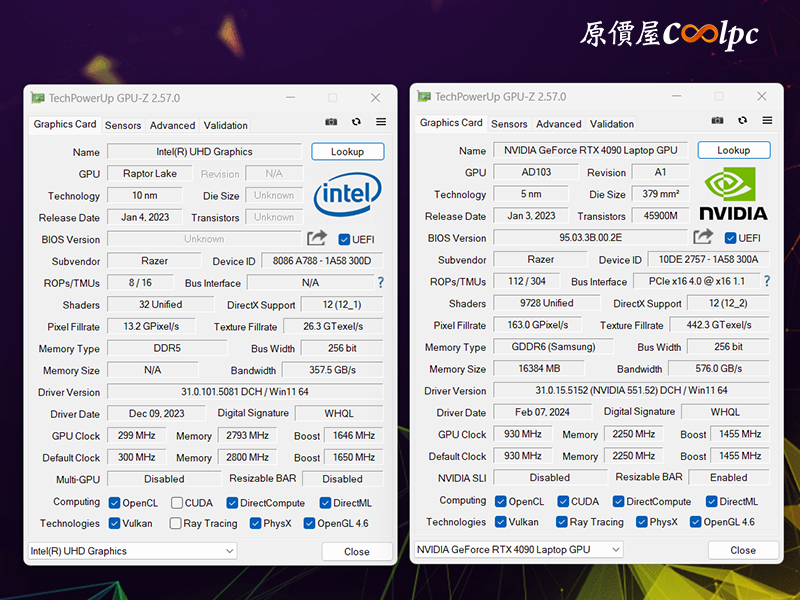Image resolution: width=800 pixels, height=600 pixels.
Task: Click BIOS share icon in NVIDIA window
Action: coord(703,236)
